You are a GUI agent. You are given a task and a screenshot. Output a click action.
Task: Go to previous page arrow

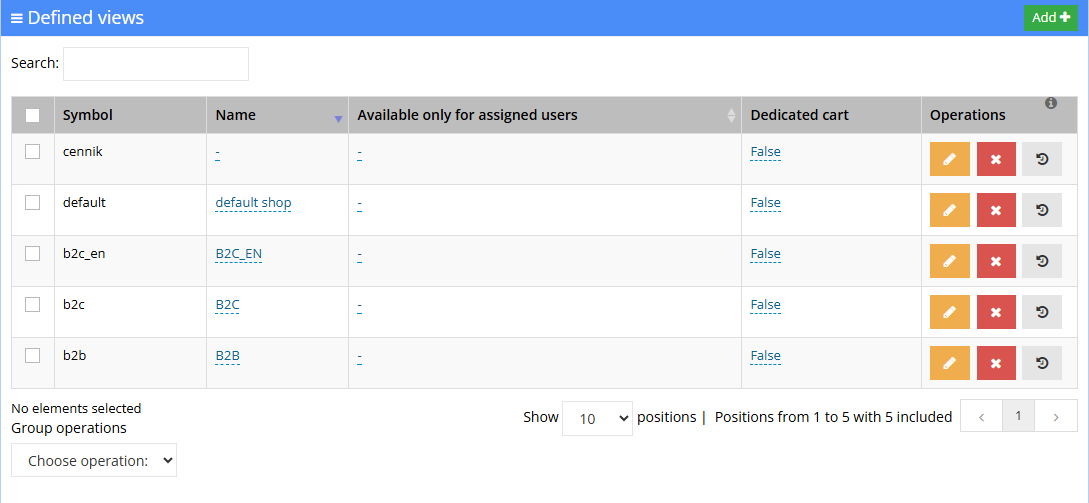[981, 416]
